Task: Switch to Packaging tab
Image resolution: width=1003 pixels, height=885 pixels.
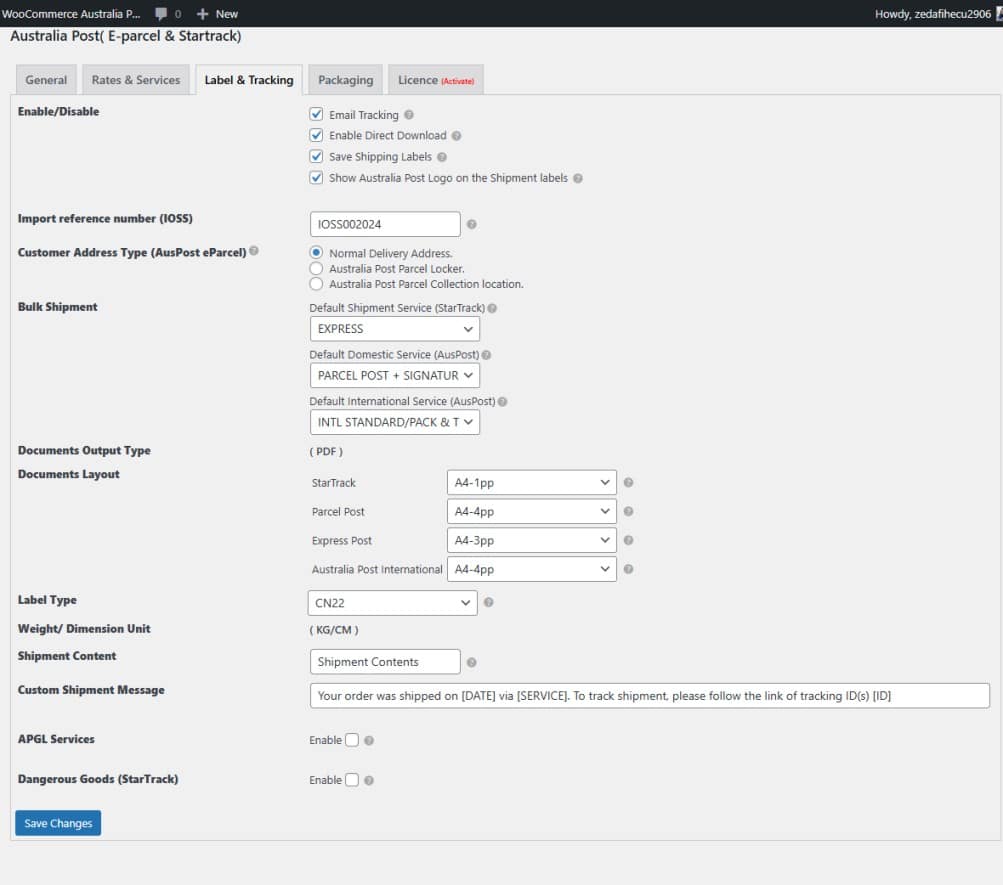Action: pos(345,80)
